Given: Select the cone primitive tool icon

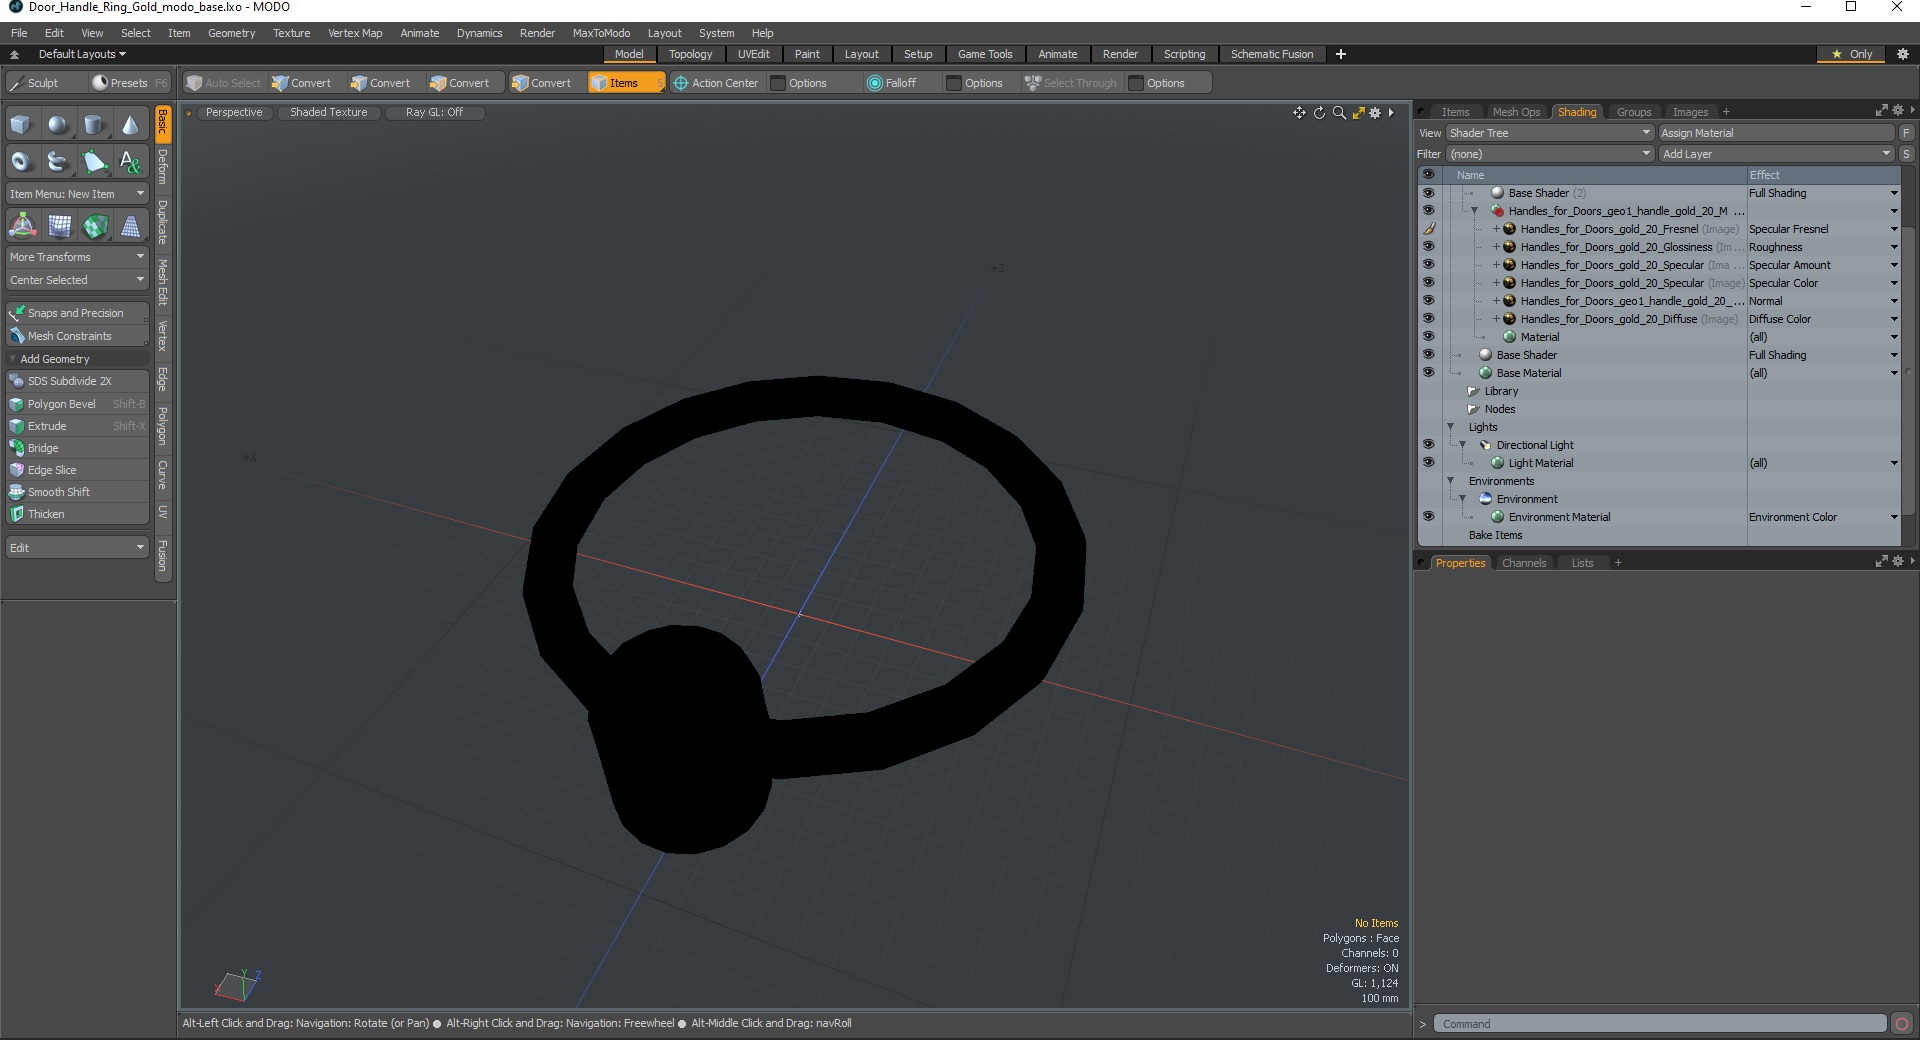Looking at the screenshot, I should coord(130,125).
